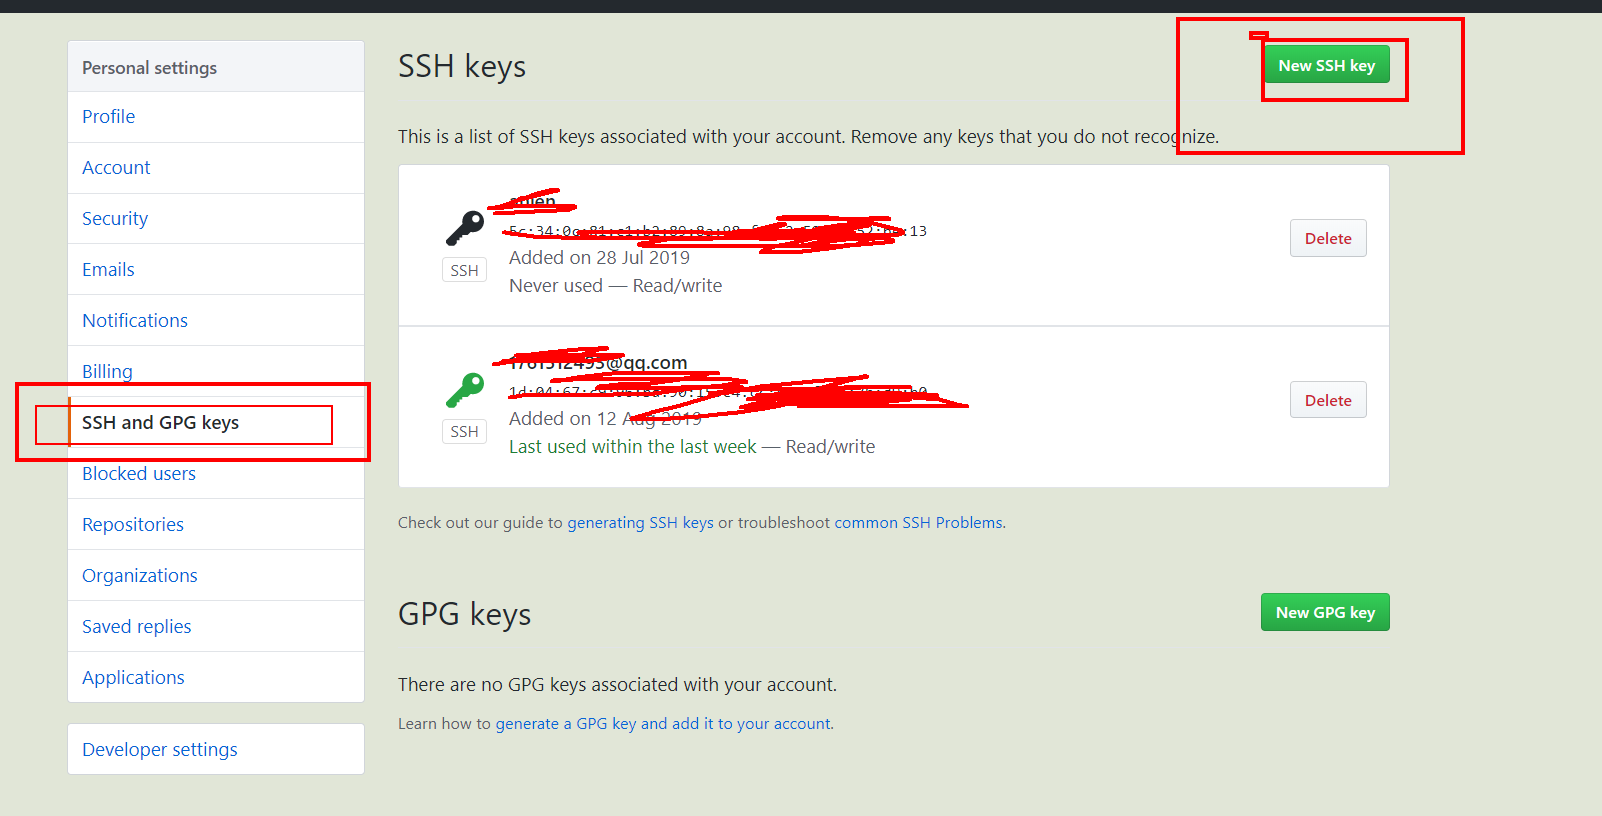Open Developer settings
This screenshot has height=816, width=1602.
pyautogui.click(x=160, y=750)
